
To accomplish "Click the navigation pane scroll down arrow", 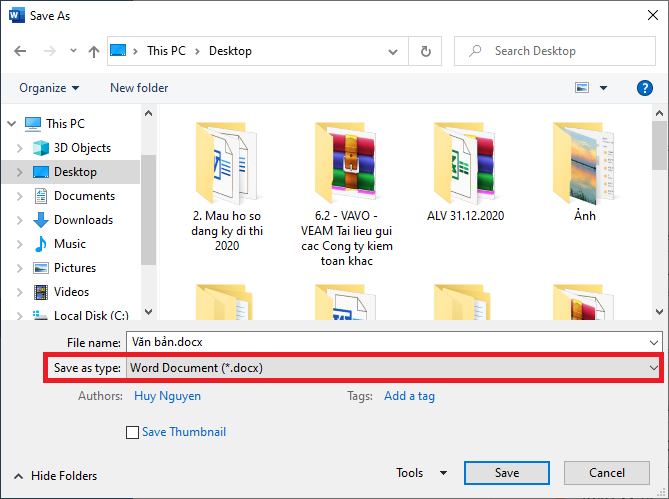I will (148, 312).
